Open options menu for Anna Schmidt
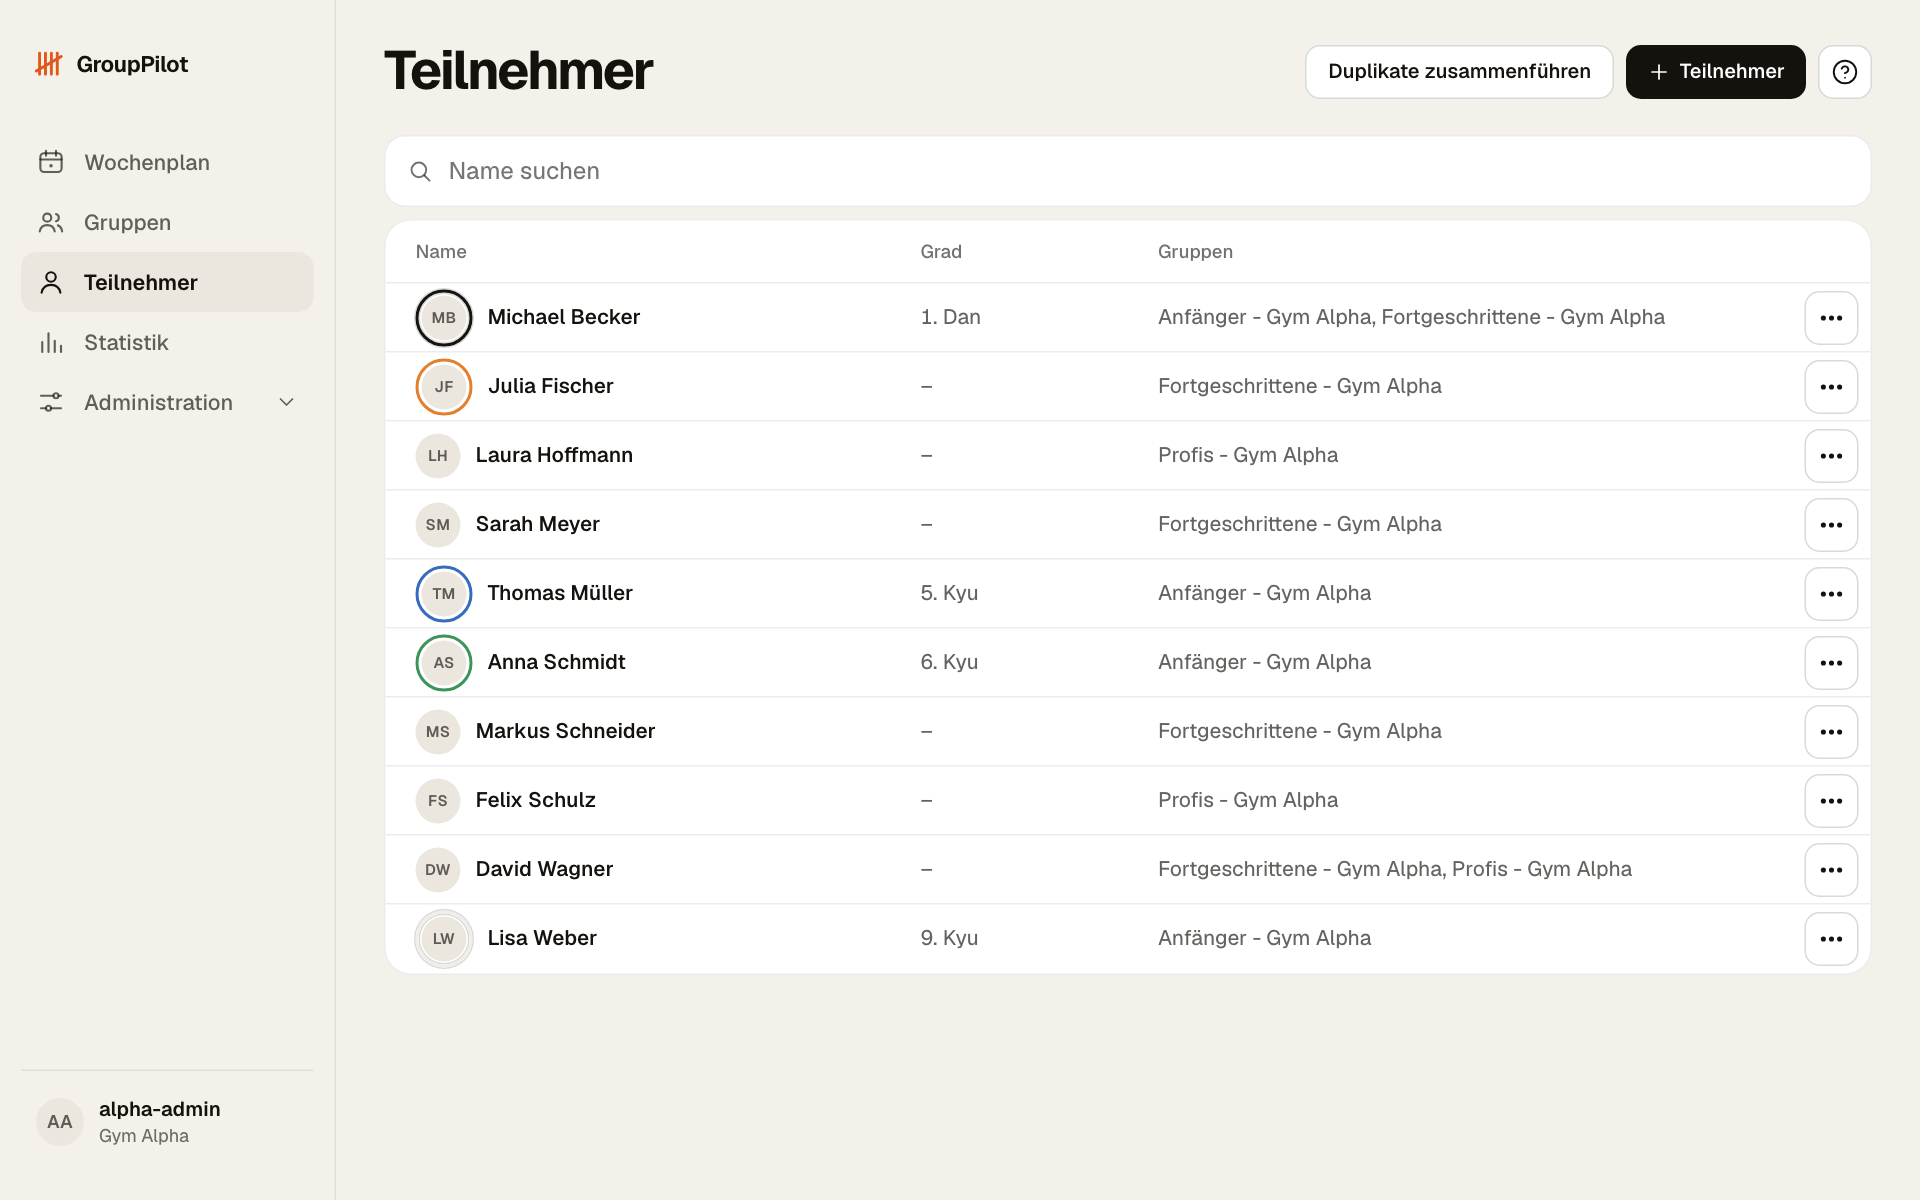The height and width of the screenshot is (1200, 1920). (1831, 663)
